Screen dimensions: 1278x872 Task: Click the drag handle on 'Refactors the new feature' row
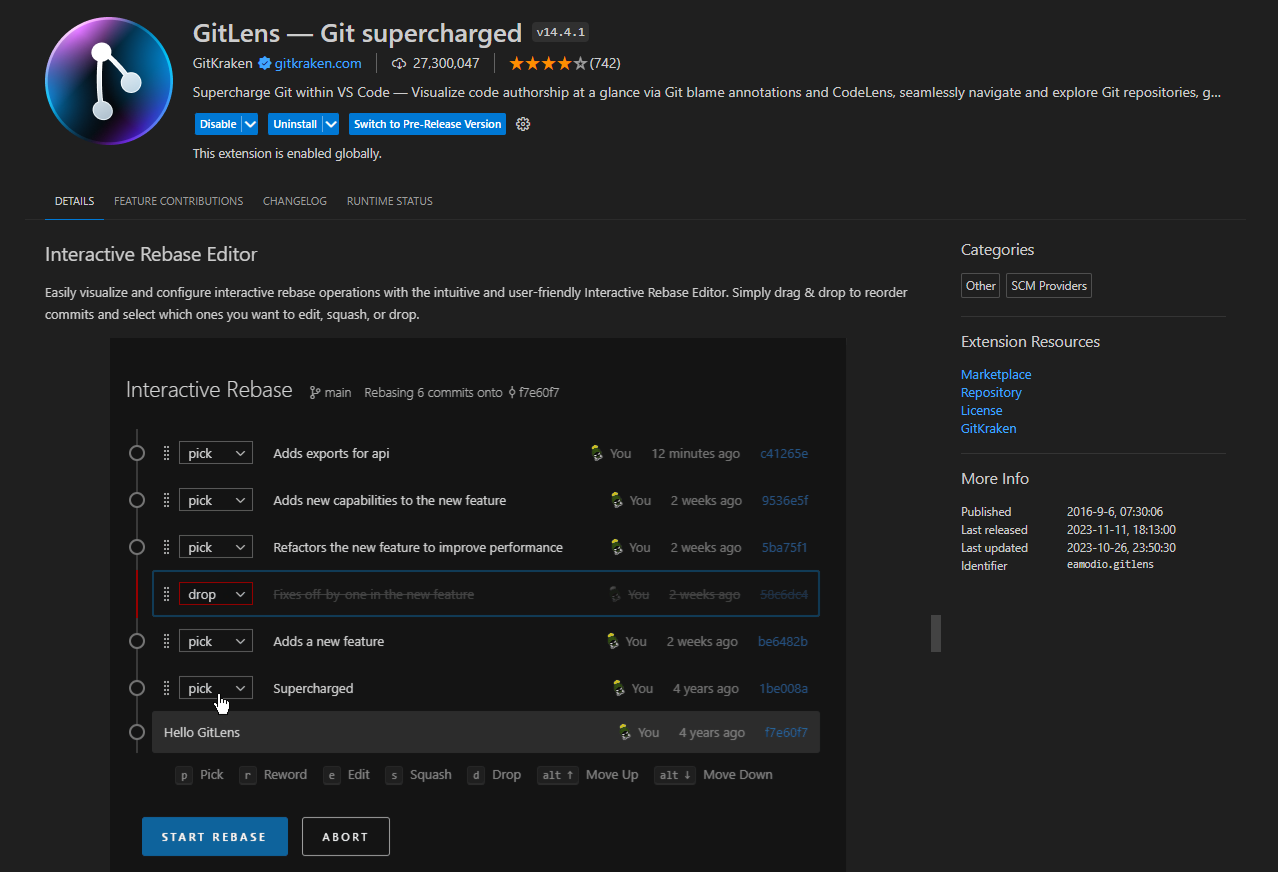click(x=166, y=547)
